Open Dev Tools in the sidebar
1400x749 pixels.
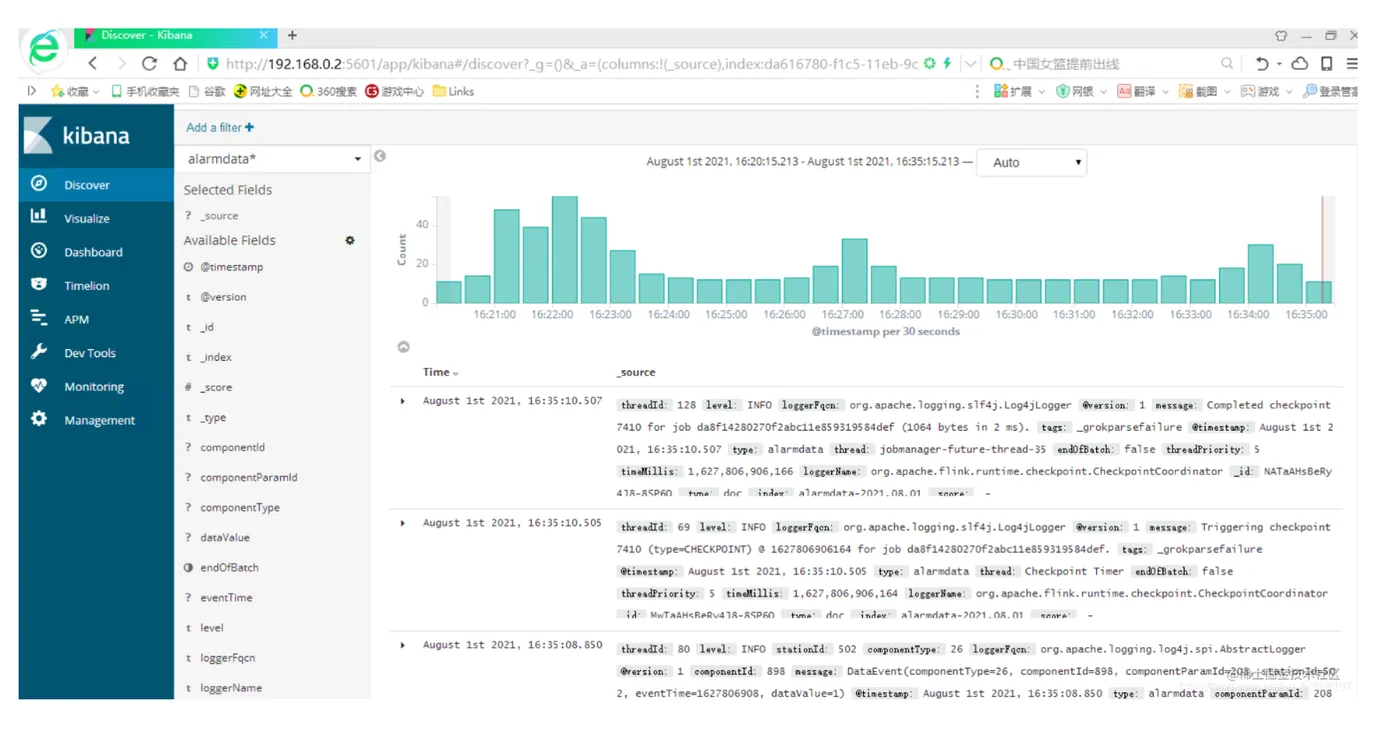[96, 353]
